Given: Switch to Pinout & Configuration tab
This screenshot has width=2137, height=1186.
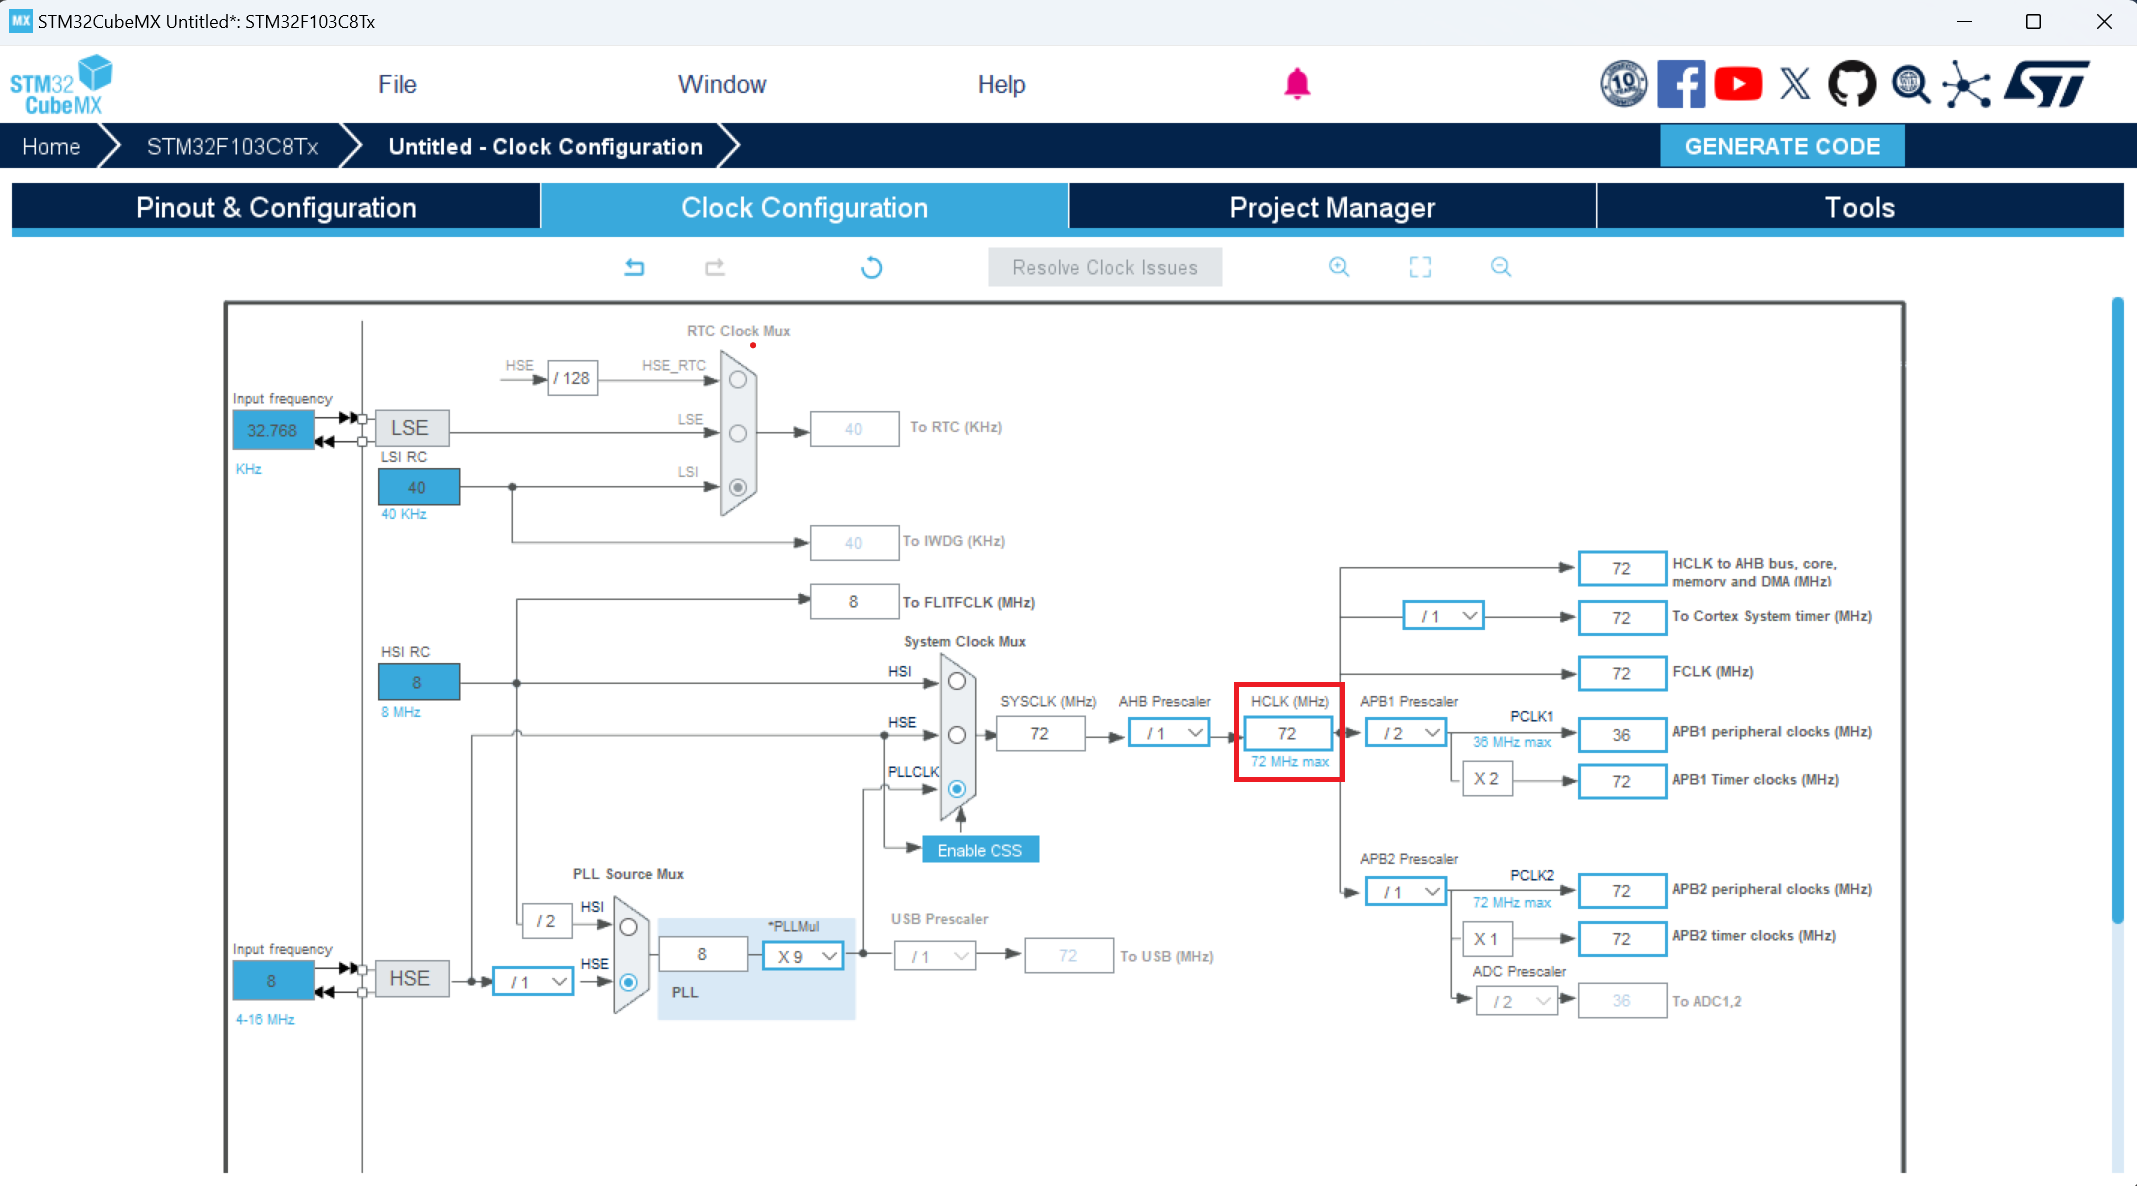Looking at the screenshot, I should click(x=276, y=207).
